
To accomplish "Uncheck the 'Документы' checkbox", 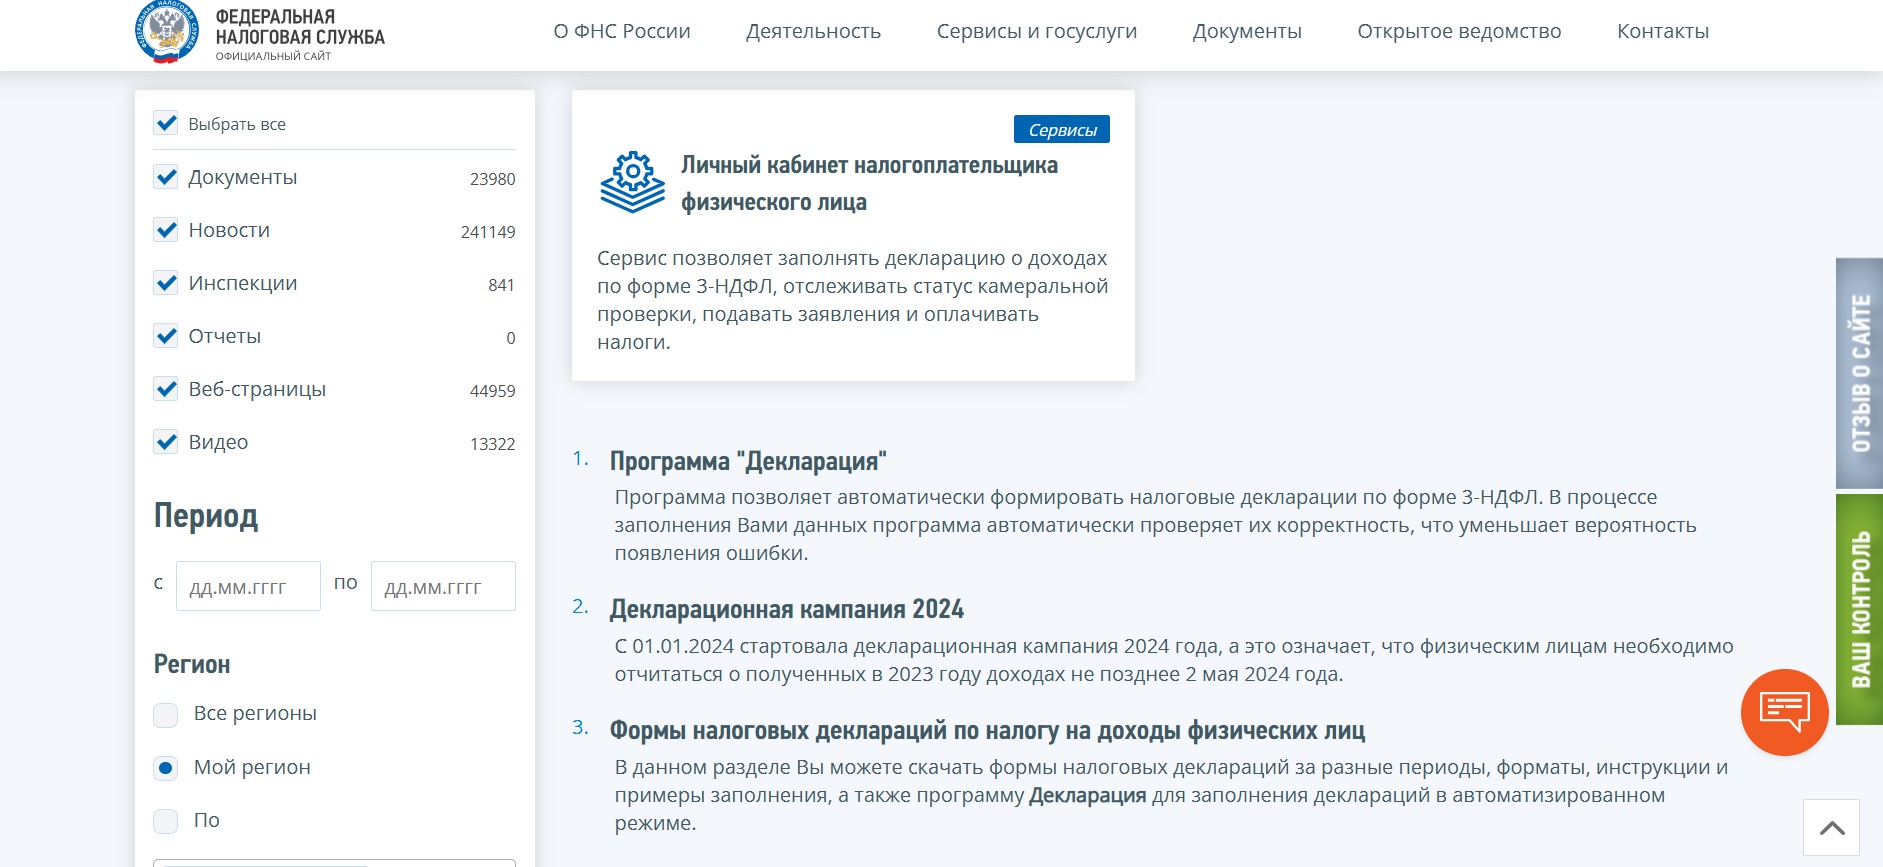I will pyautogui.click(x=166, y=177).
